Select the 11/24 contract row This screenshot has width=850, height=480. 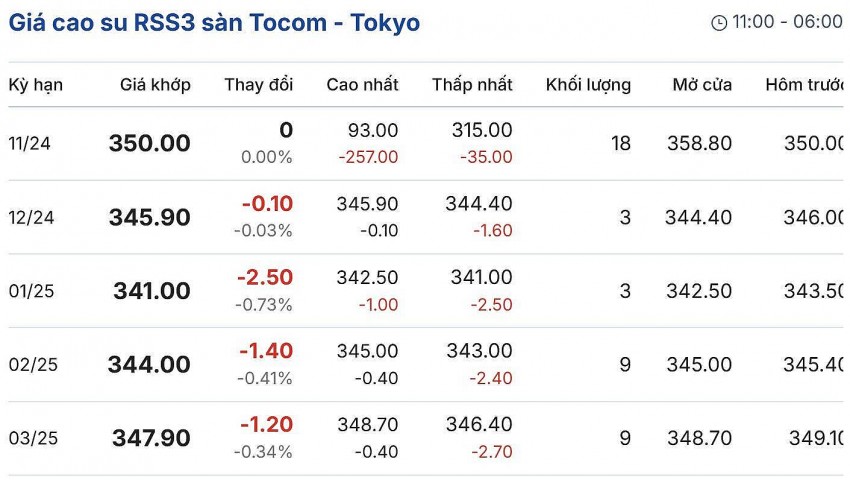pyautogui.click(x=30, y=144)
